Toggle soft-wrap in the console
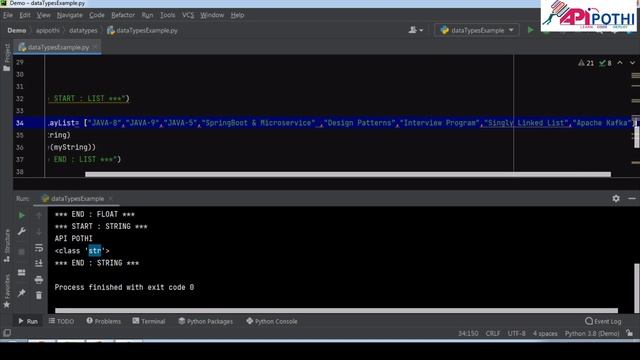 [x=39, y=247]
